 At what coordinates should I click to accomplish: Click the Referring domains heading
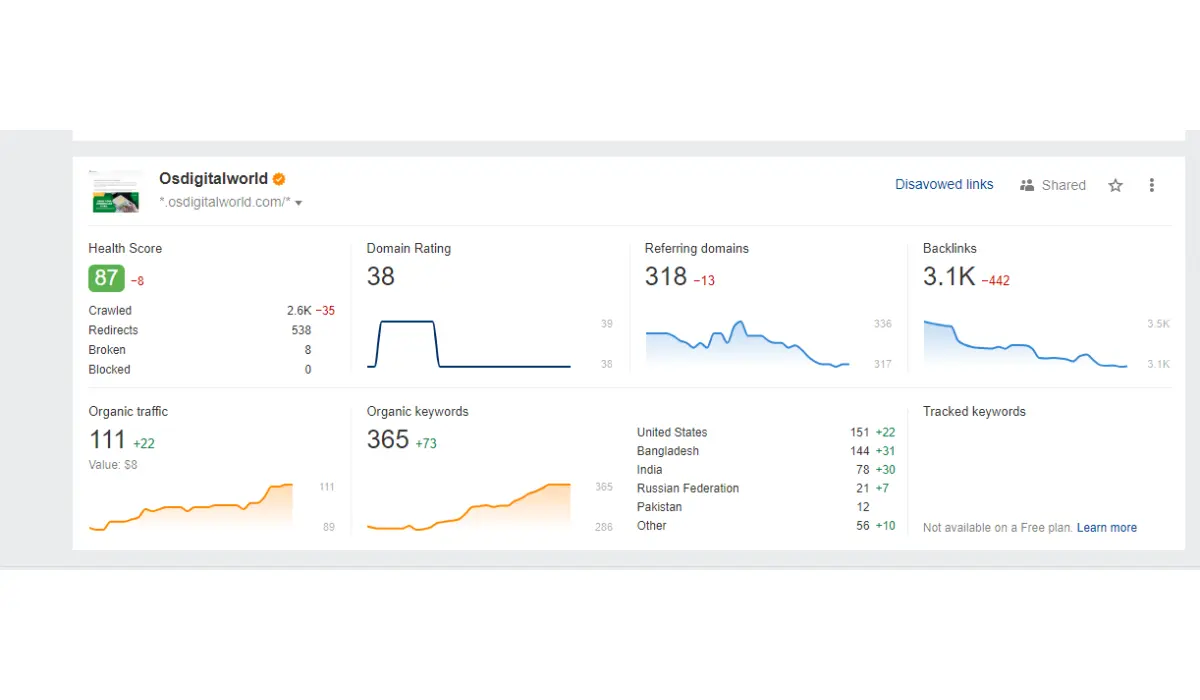click(696, 248)
